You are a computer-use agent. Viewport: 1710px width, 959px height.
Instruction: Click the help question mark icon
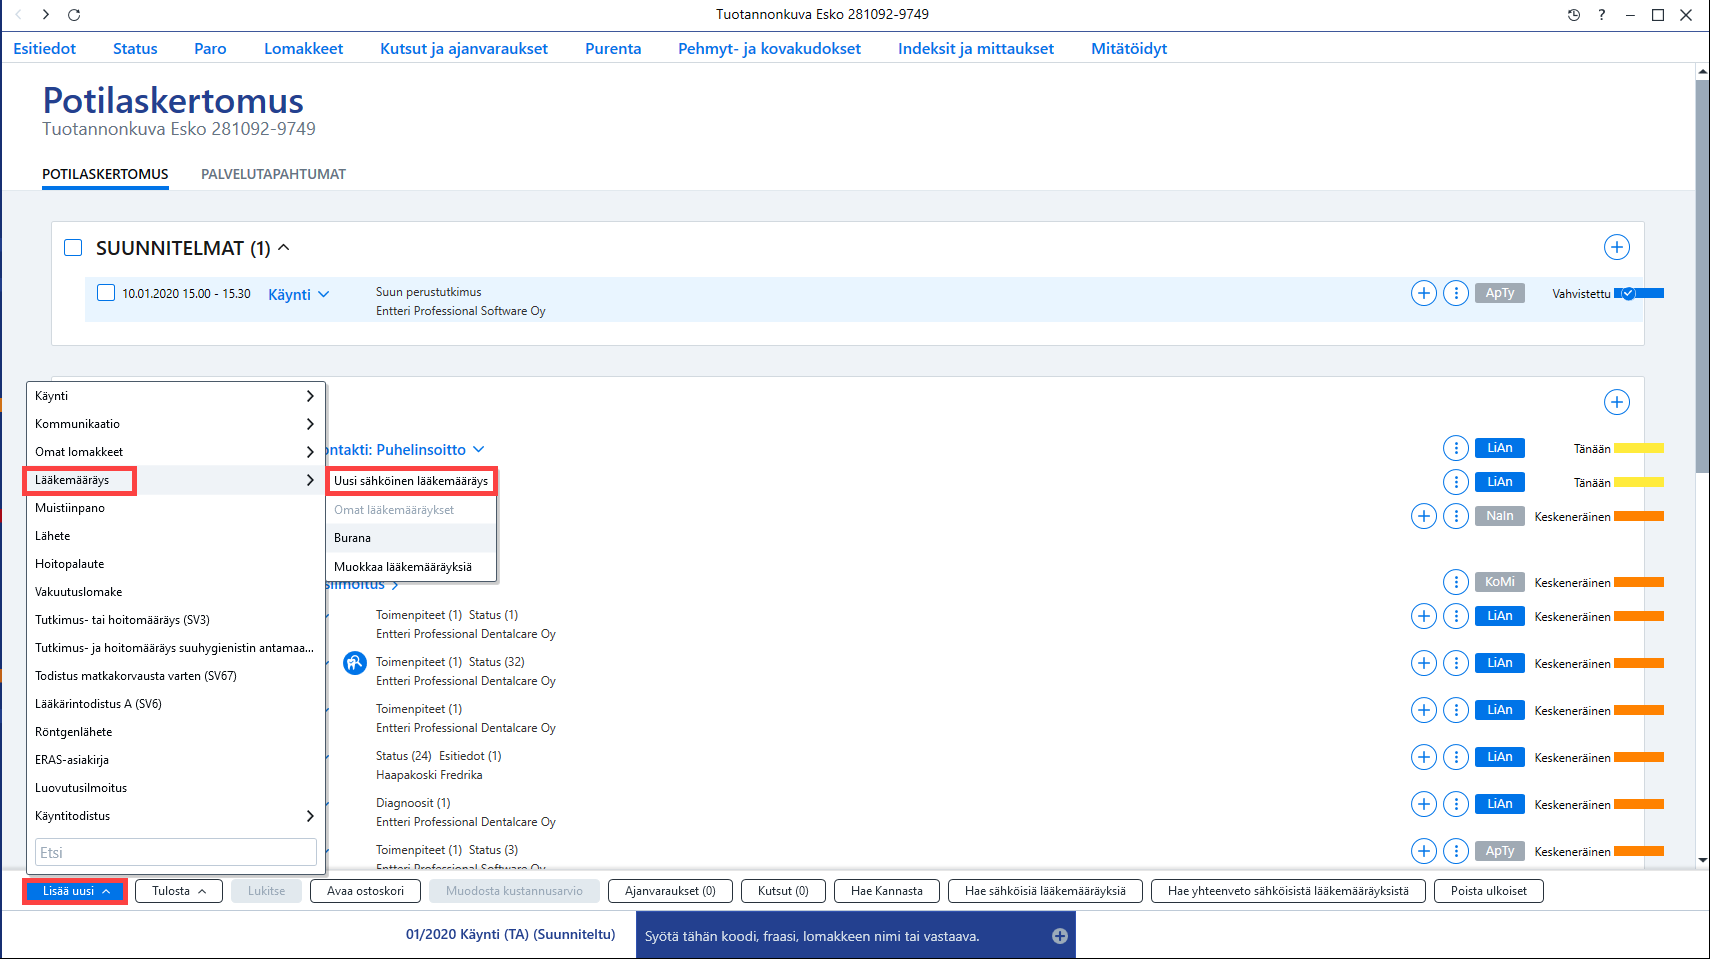pyautogui.click(x=1602, y=15)
